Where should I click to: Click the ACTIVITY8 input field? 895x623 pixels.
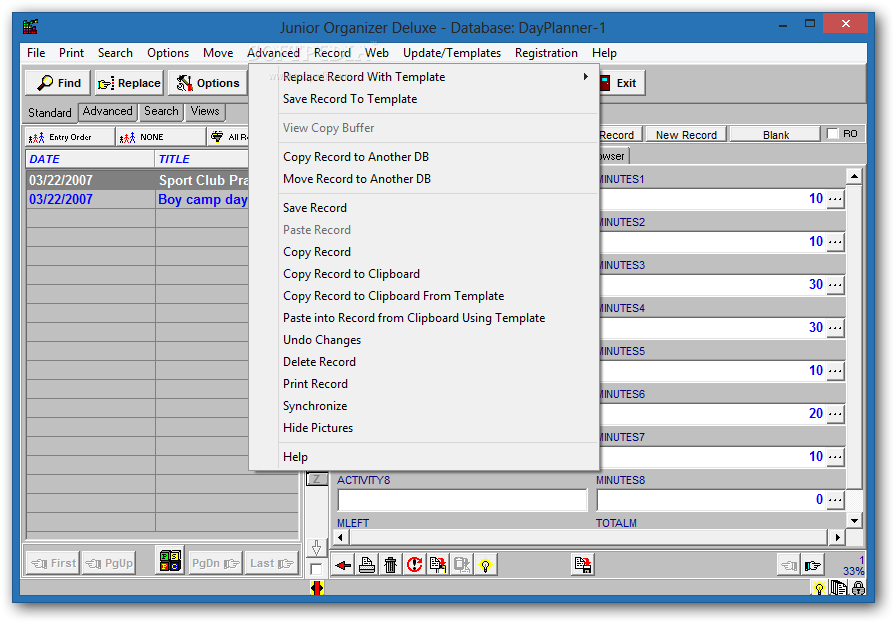coord(462,500)
